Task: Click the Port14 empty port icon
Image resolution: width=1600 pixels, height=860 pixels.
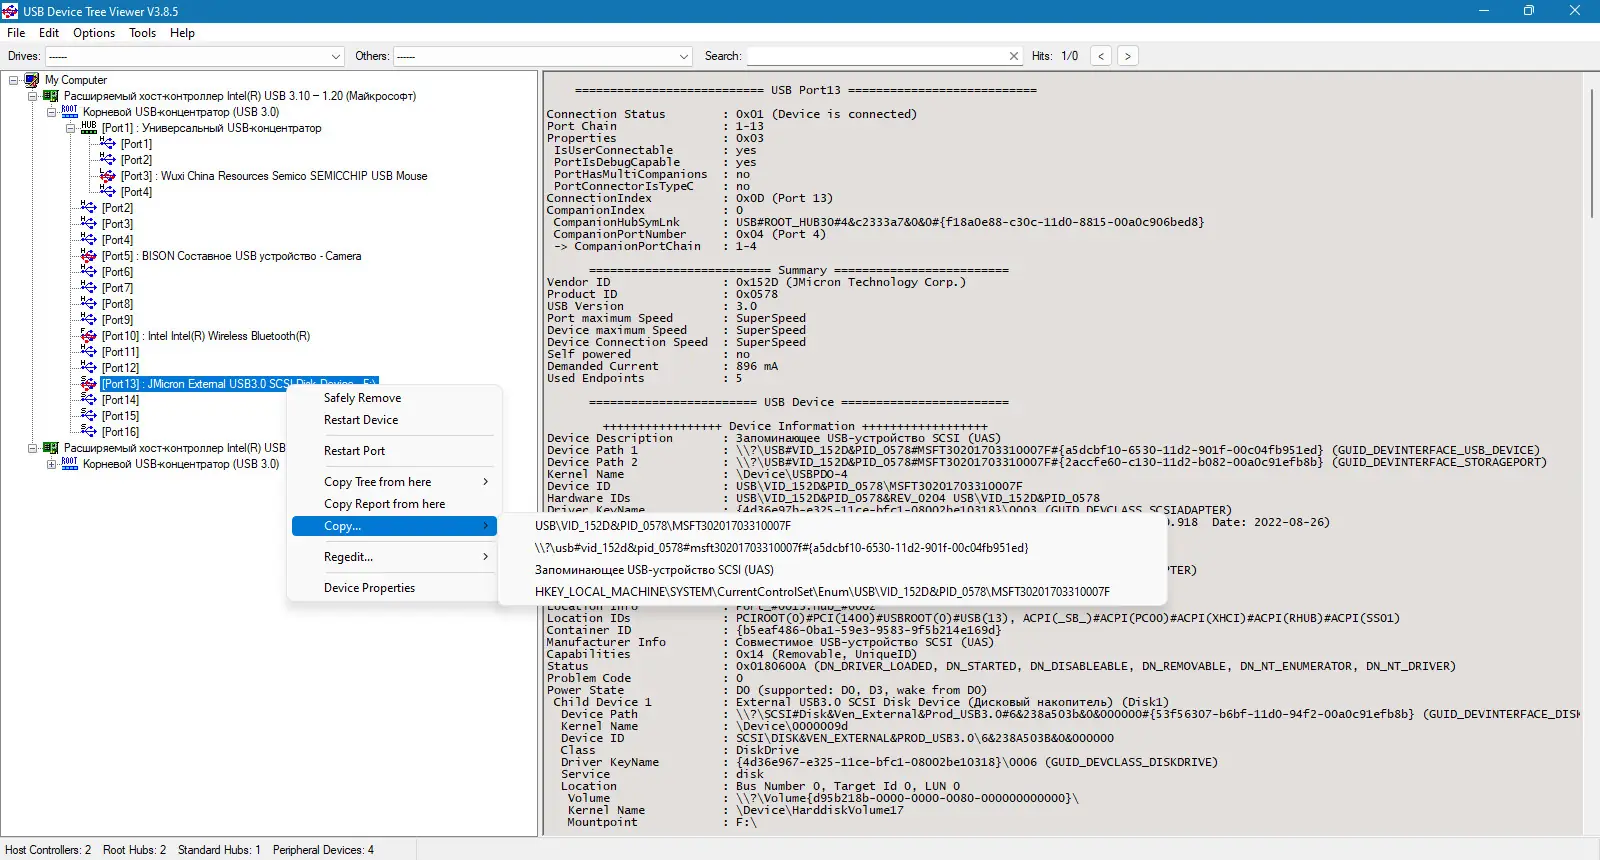Action: coord(89,400)
